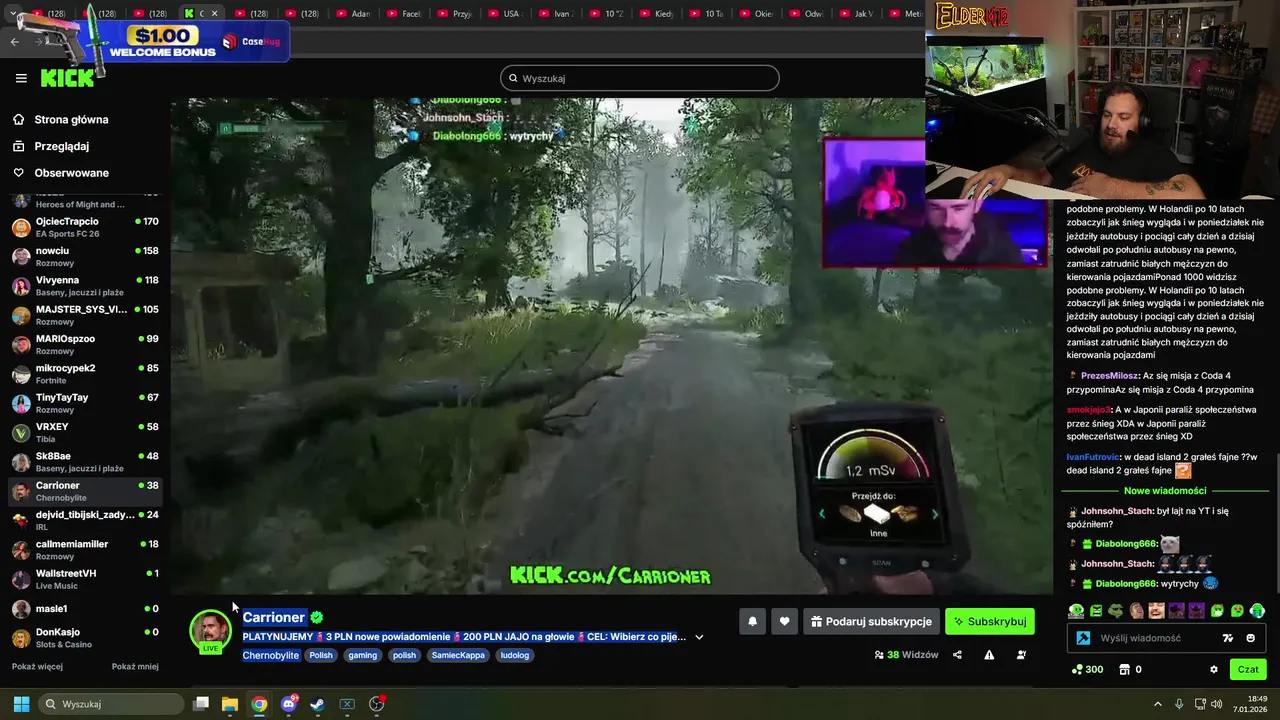
Task: Select the SamiecKappa tag
Action: (458, 655)
